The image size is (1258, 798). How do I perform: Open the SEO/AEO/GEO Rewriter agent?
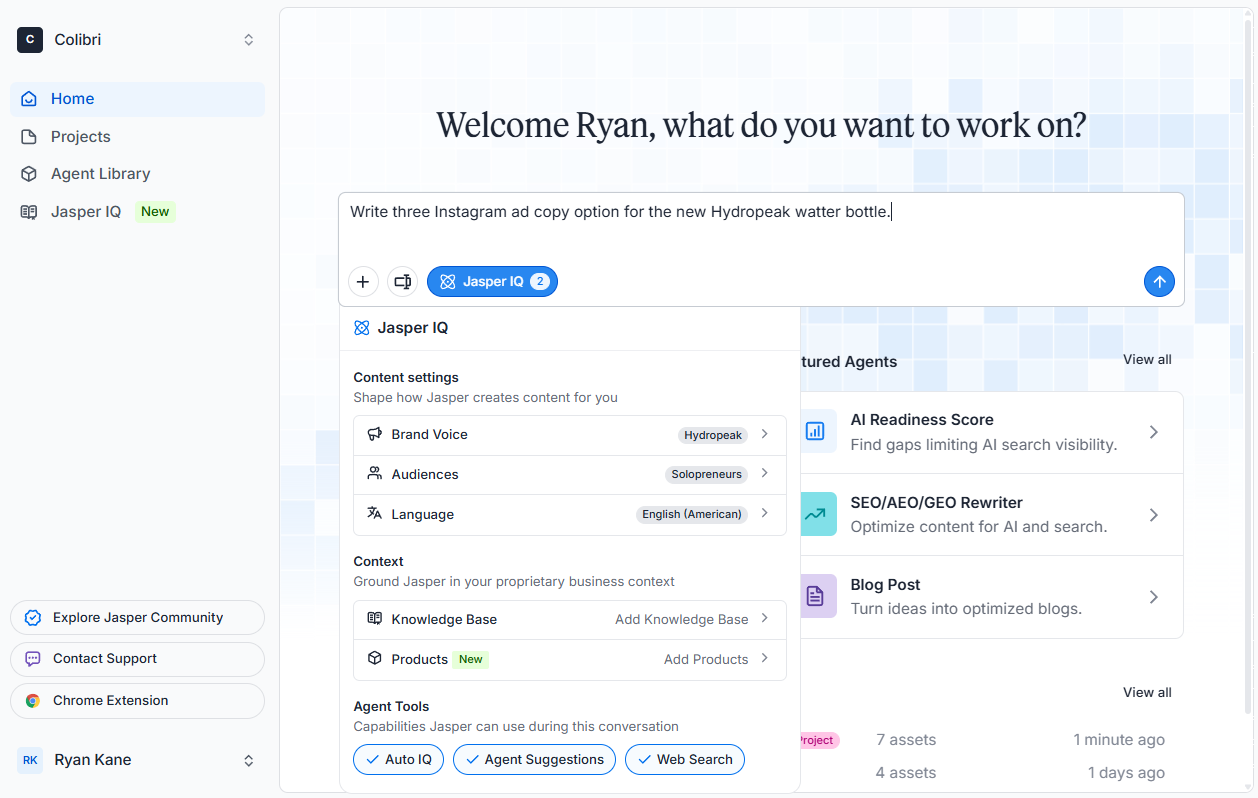(991, 514)
